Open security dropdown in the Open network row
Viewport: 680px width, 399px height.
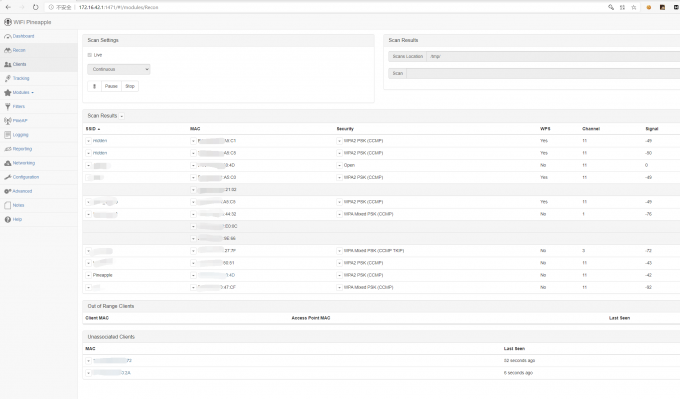pos(340,165)
